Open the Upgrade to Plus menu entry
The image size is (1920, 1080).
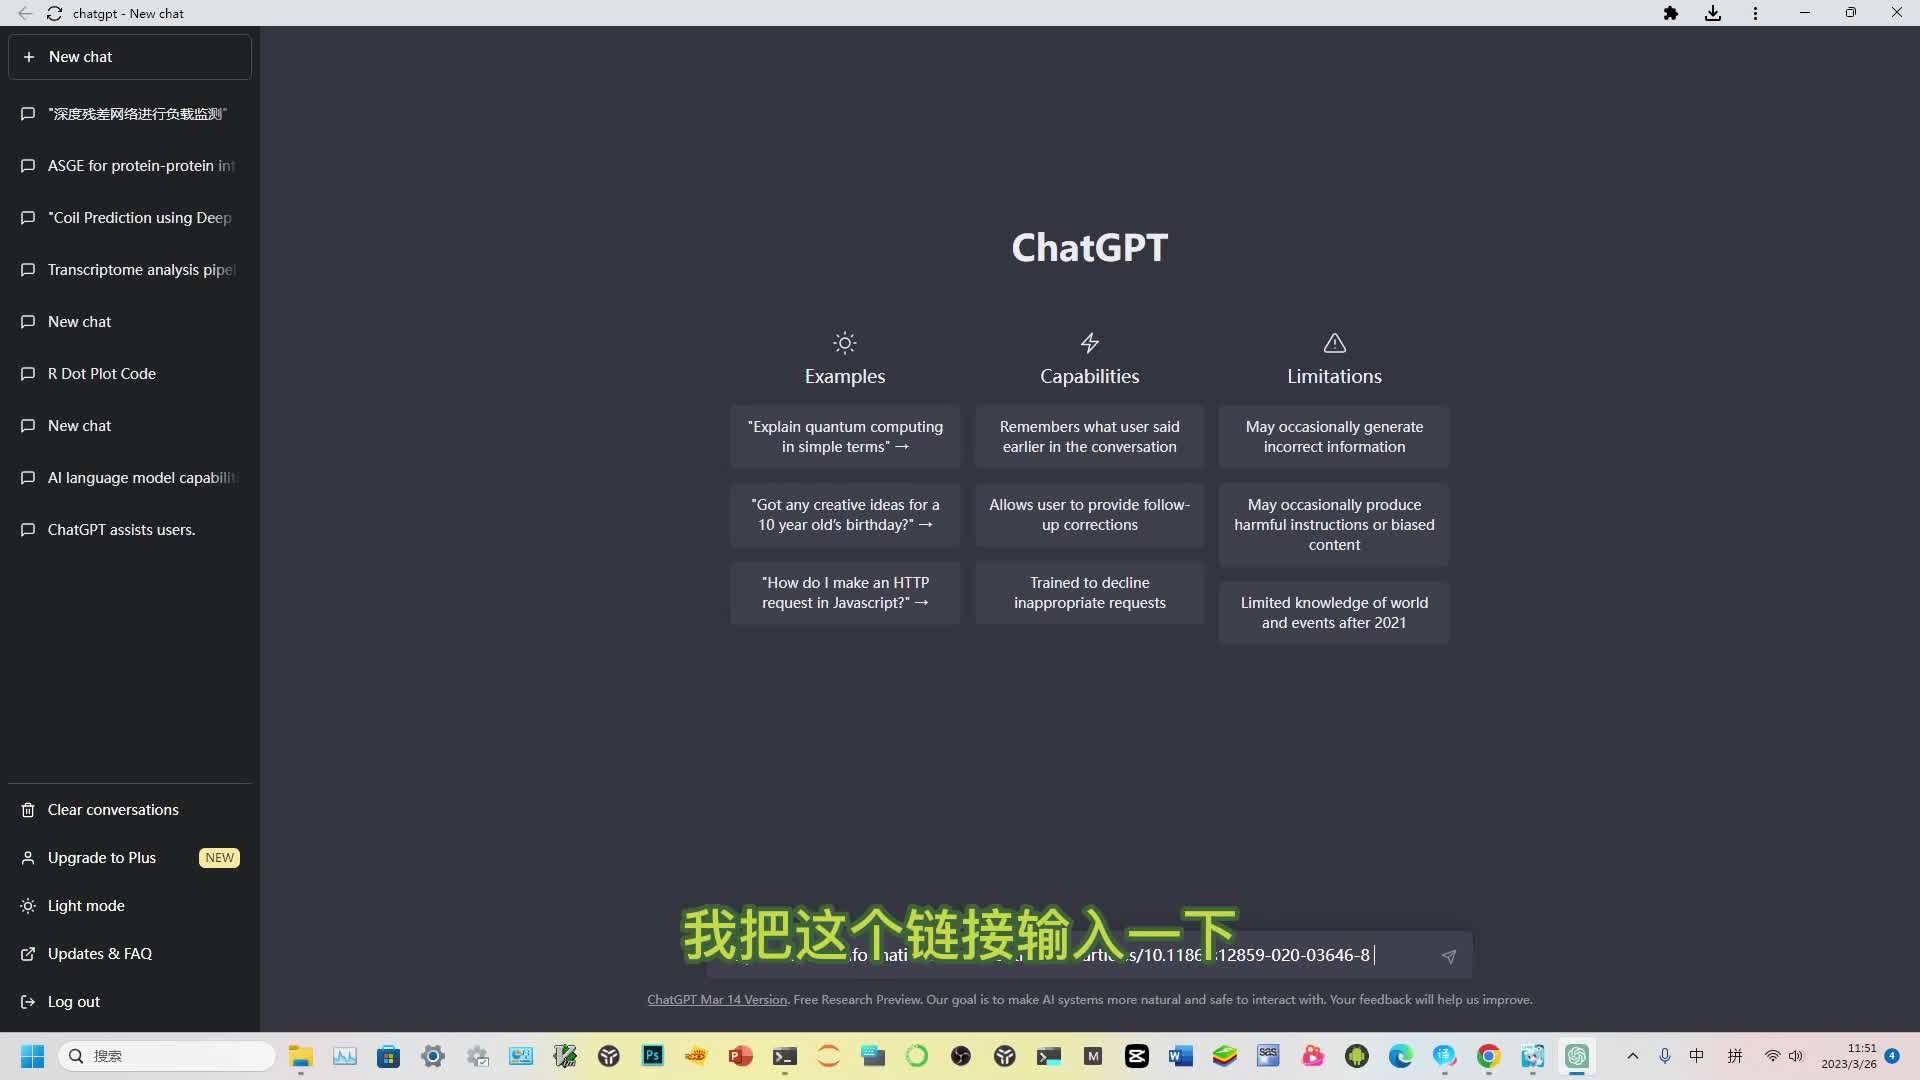point(100,858)
